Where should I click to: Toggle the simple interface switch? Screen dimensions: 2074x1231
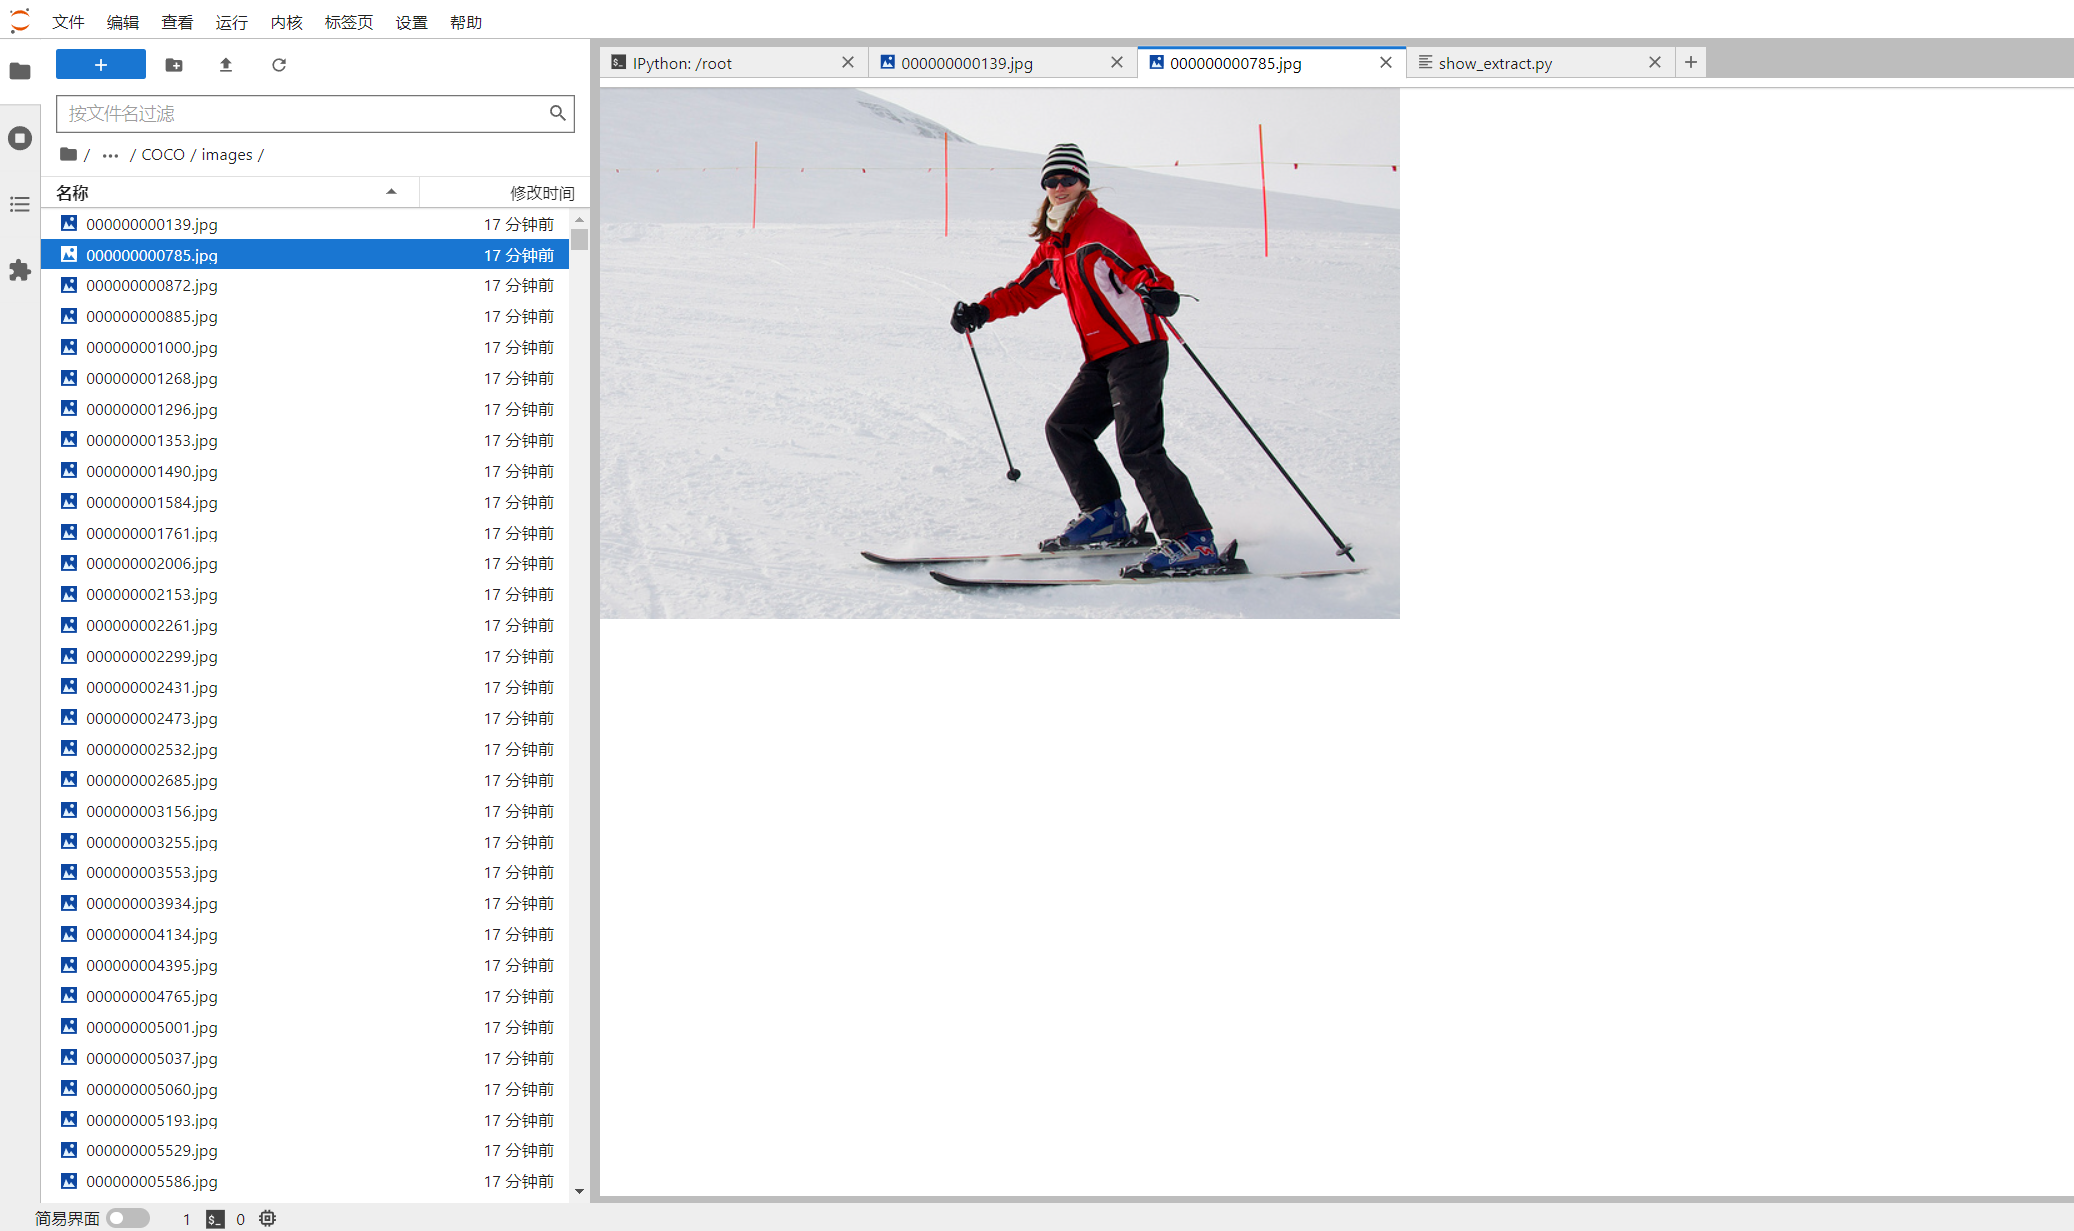click(128, 1218)
